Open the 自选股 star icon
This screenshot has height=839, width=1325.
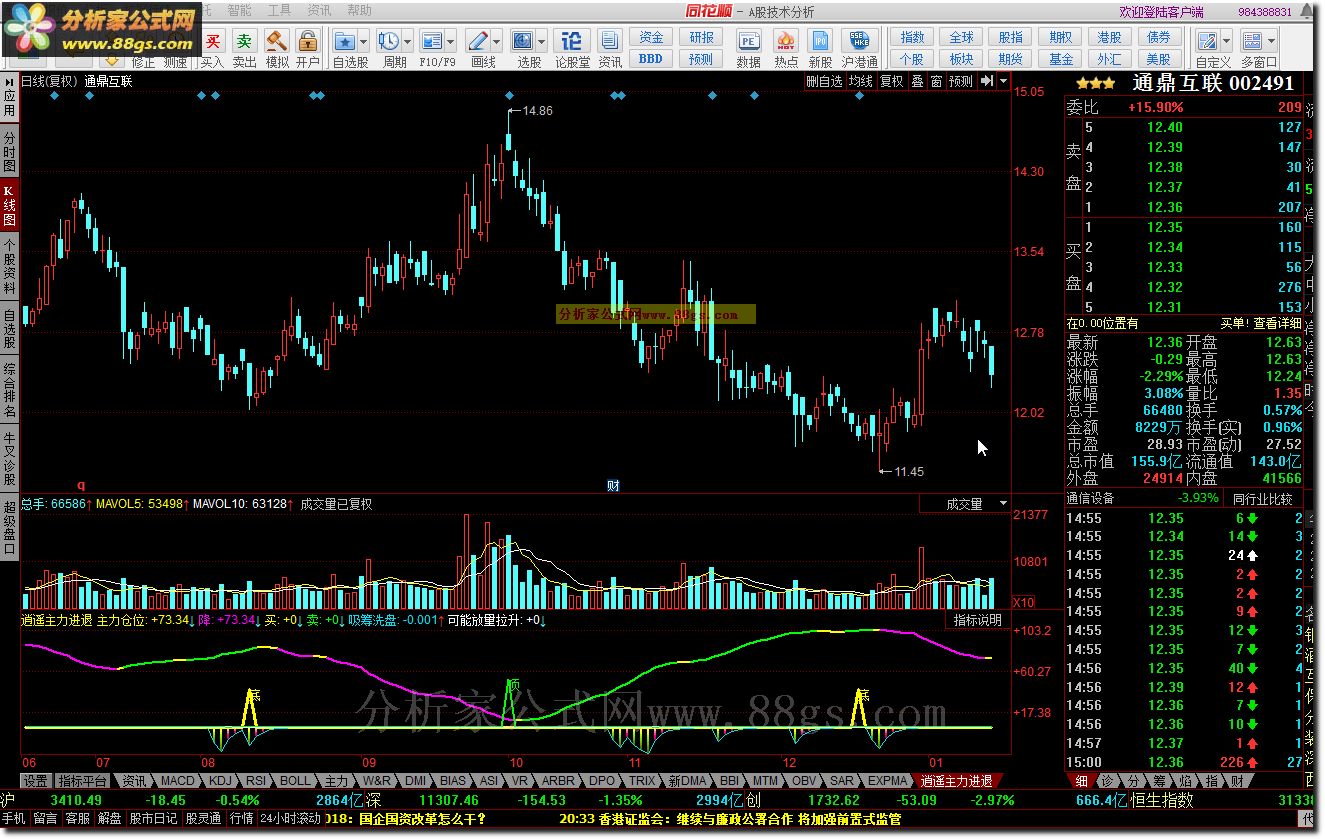coord(345,41)
